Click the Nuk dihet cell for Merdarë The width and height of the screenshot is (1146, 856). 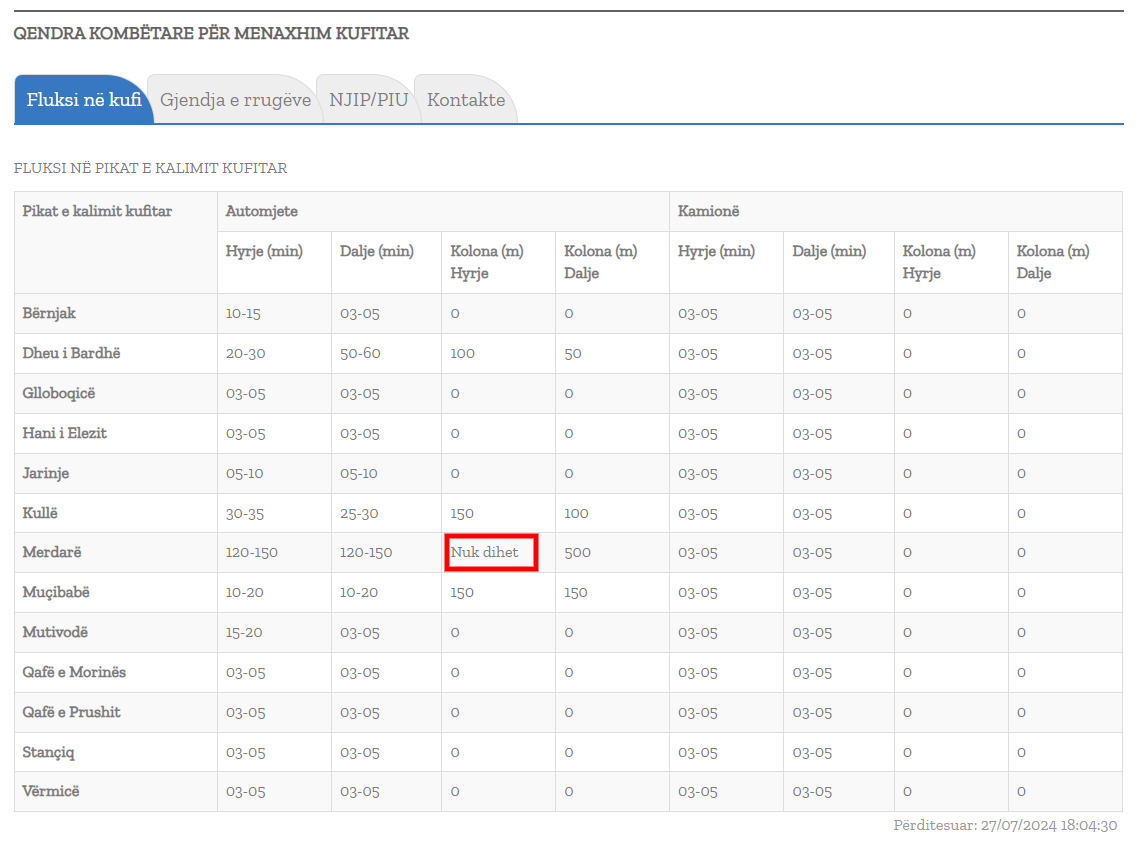click(x=485, y=552)
